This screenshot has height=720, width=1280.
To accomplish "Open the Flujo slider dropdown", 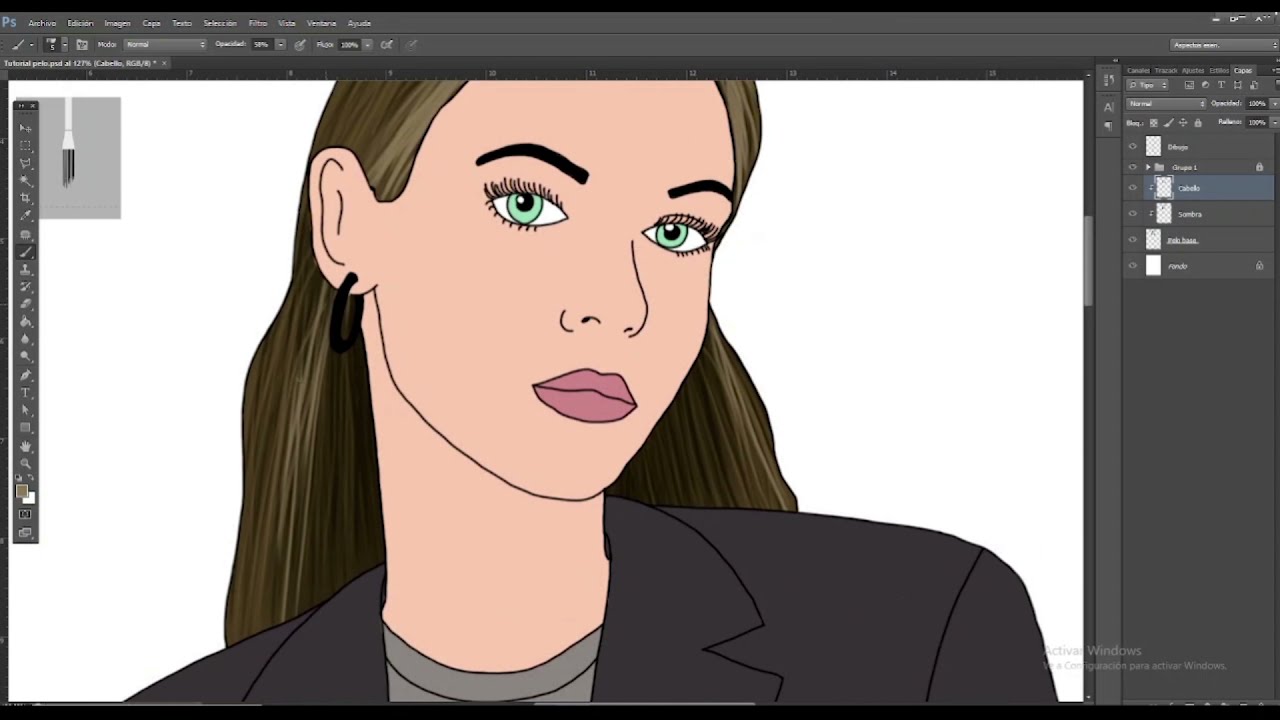I will coord(368,44).
